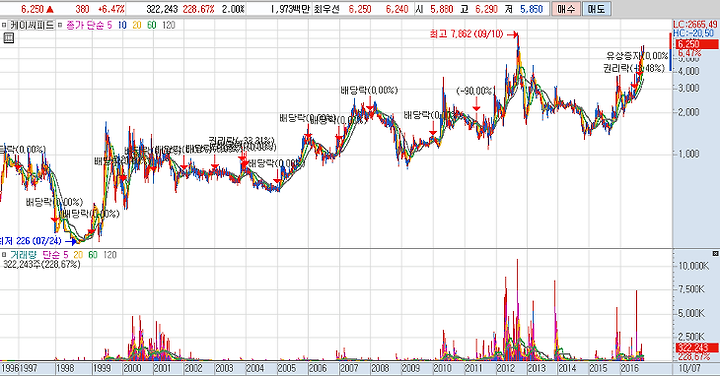Toggle the small square before 종가 단순
720x376 pixels.
(x=60, y=25)
